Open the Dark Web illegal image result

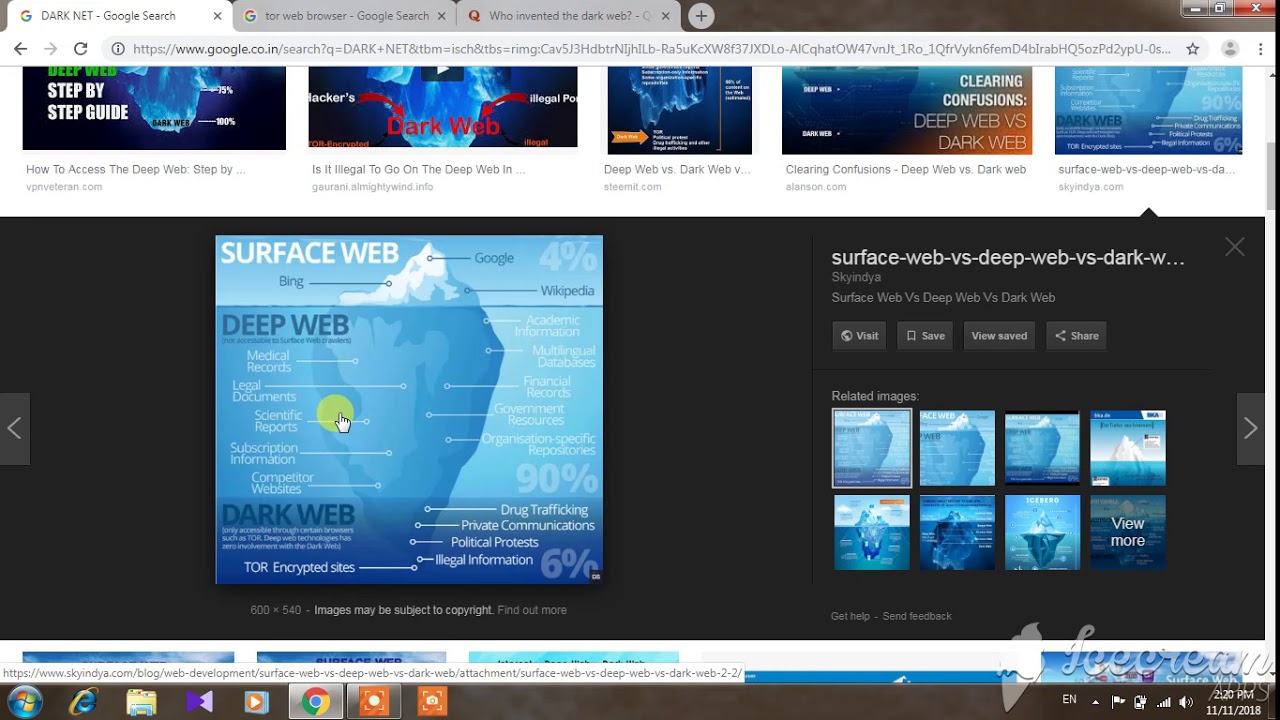[443, 107]
